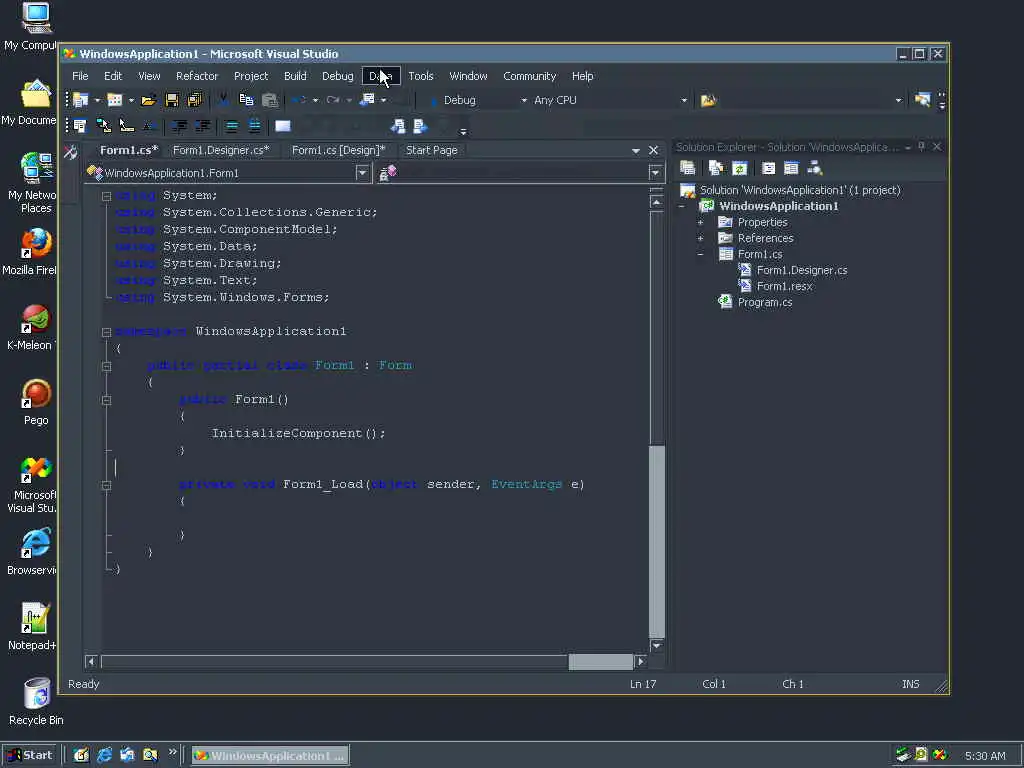Open the active files list dropdown arrow
The width and height of the screenshot is (1024, 768).
point(635,151)
